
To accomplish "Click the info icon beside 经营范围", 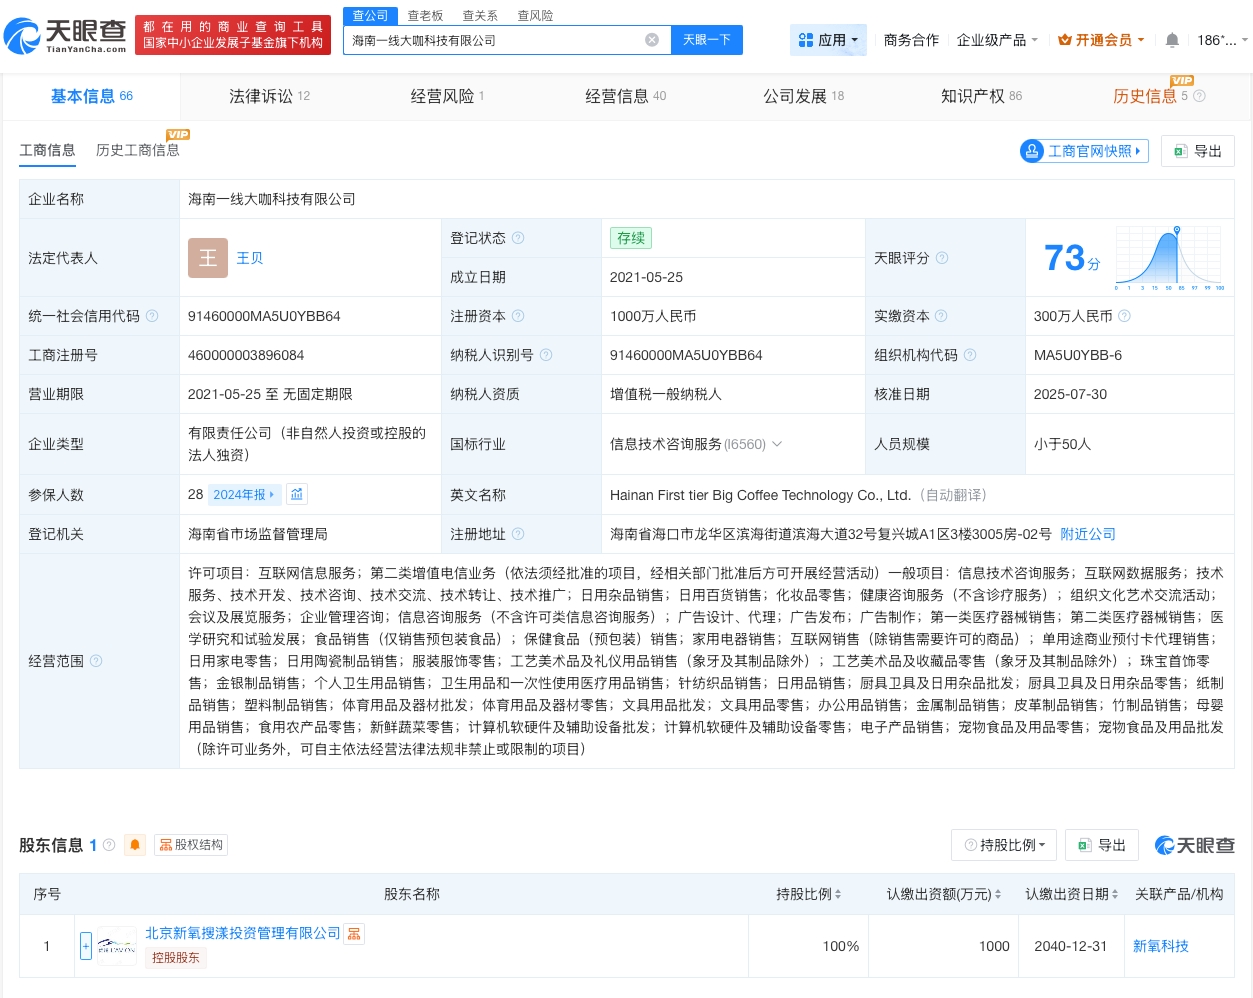I will point(96,661).
